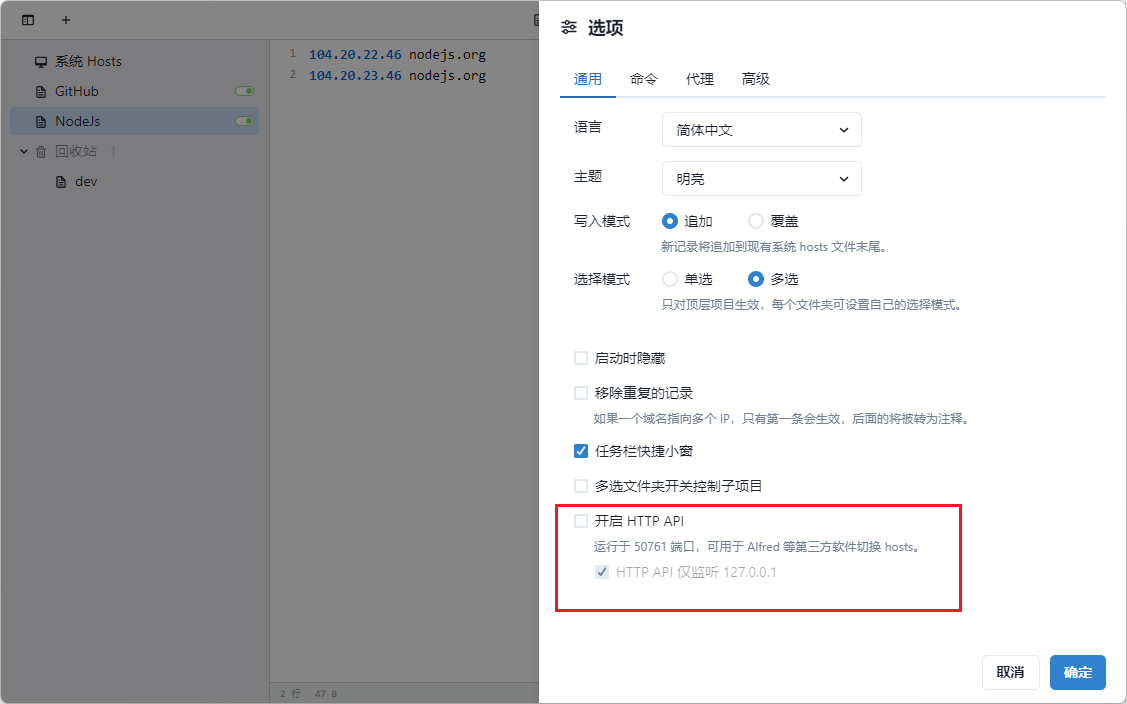
Task: Open the 高级 tab
Action: pyautogui.click(x=755, y=79)
